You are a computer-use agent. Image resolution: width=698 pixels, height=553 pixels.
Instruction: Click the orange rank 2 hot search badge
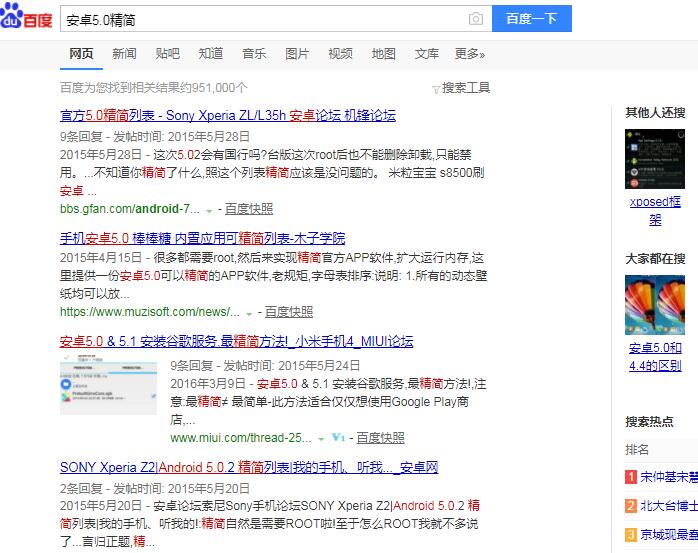(631, 506)
